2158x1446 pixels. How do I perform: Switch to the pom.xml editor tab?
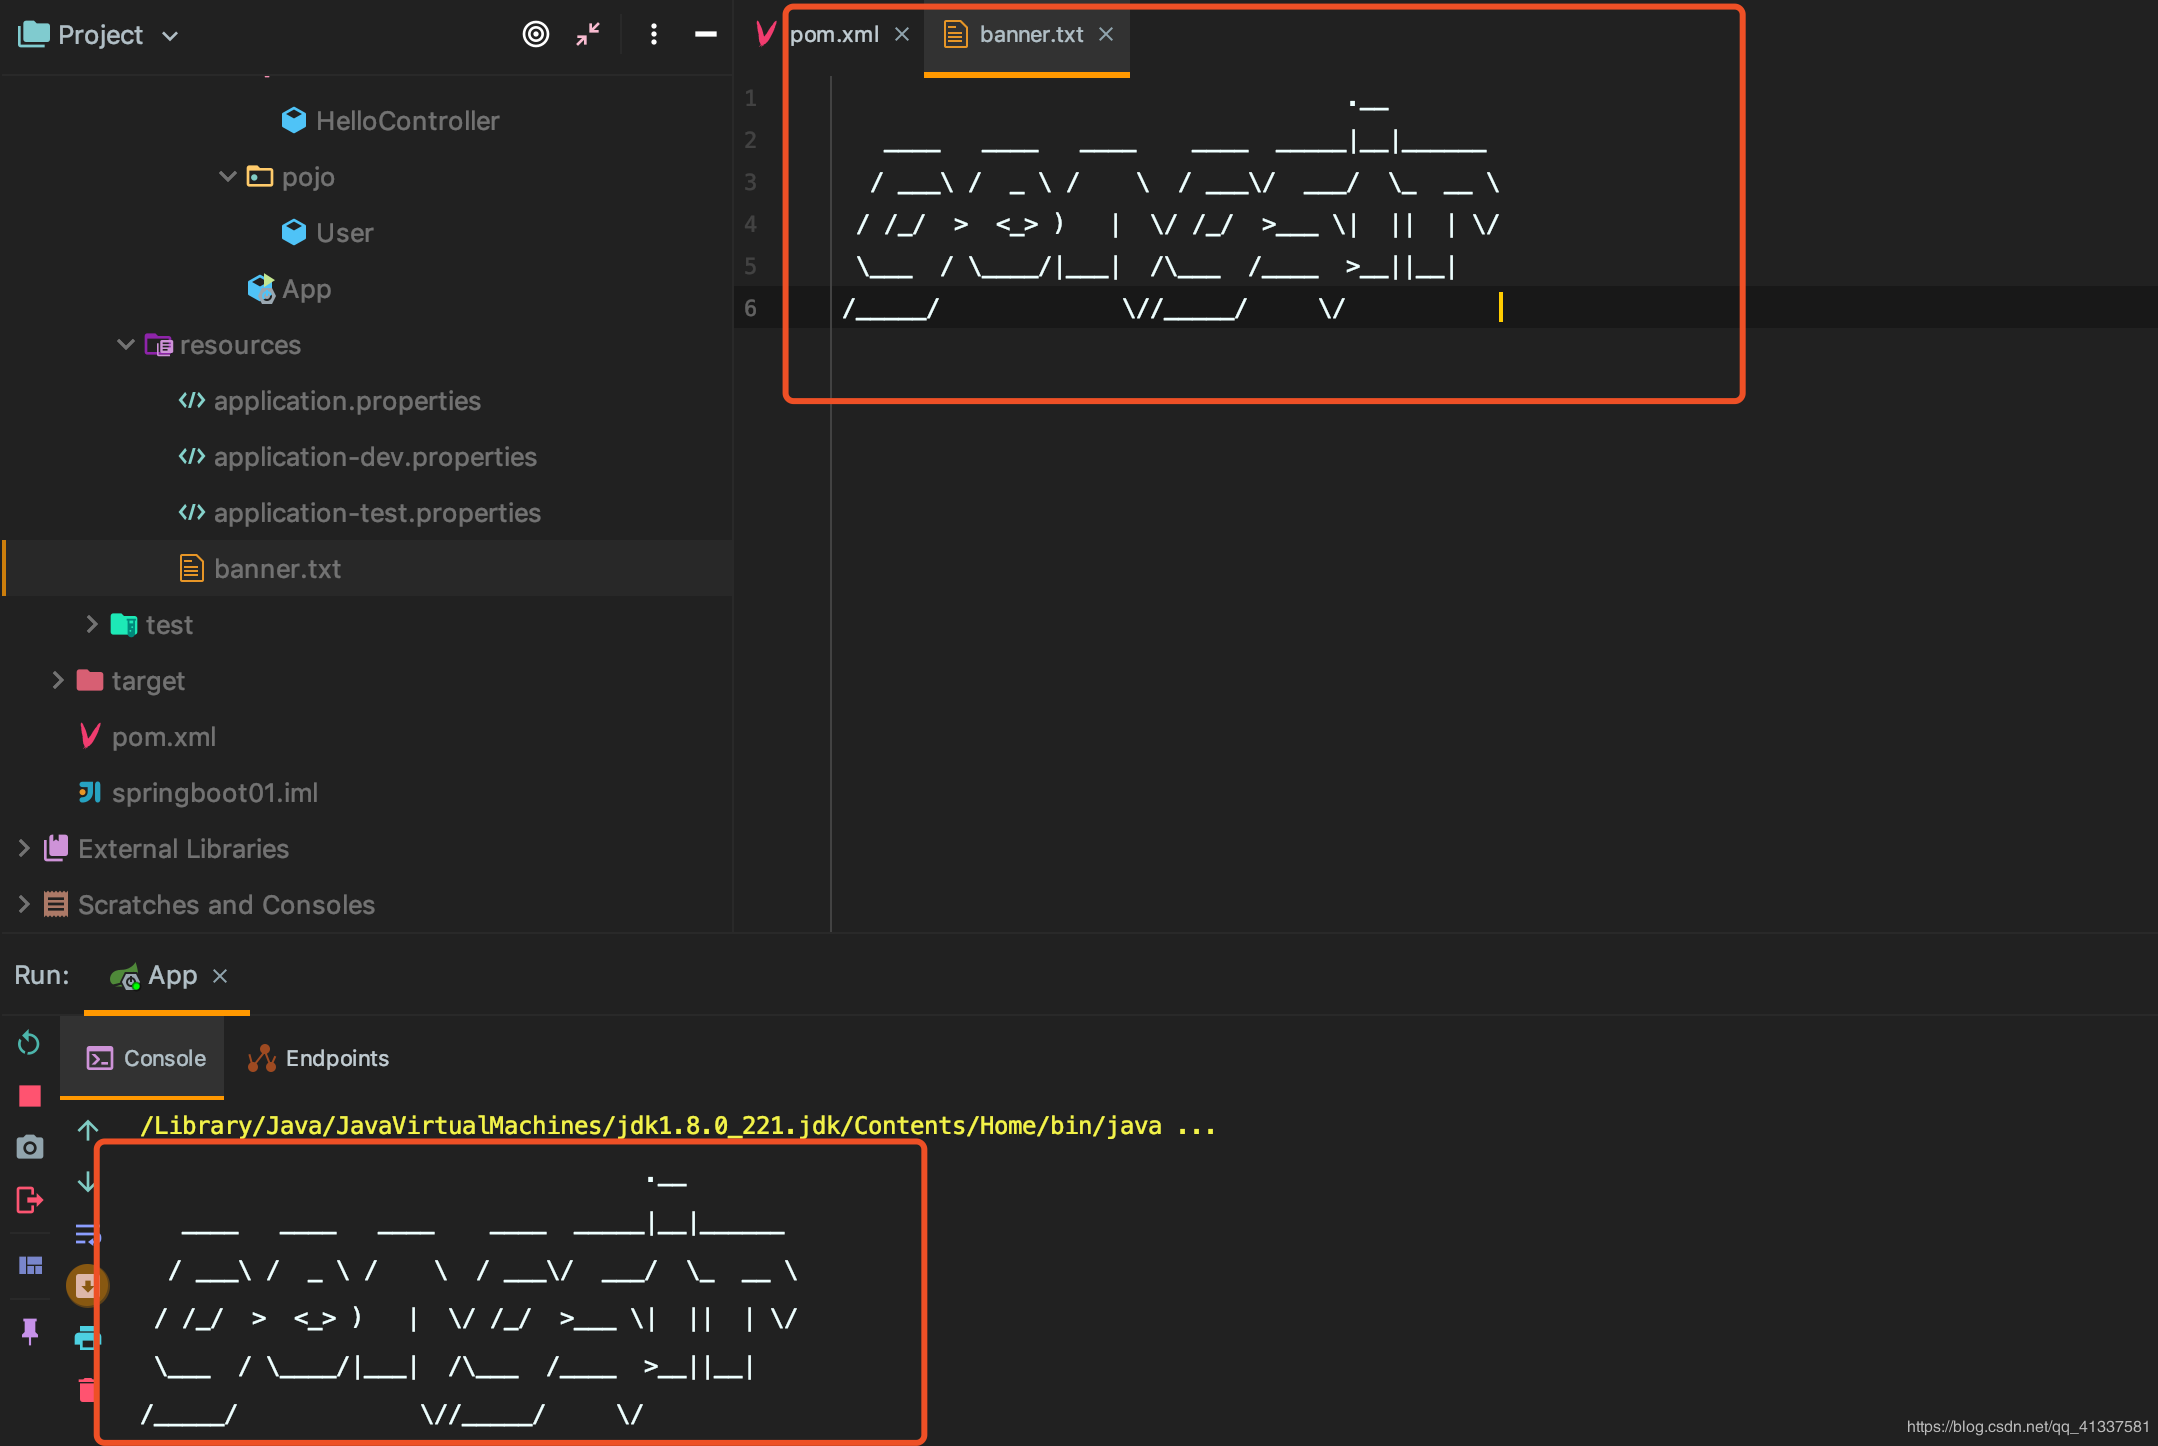(x=833, y=35)
